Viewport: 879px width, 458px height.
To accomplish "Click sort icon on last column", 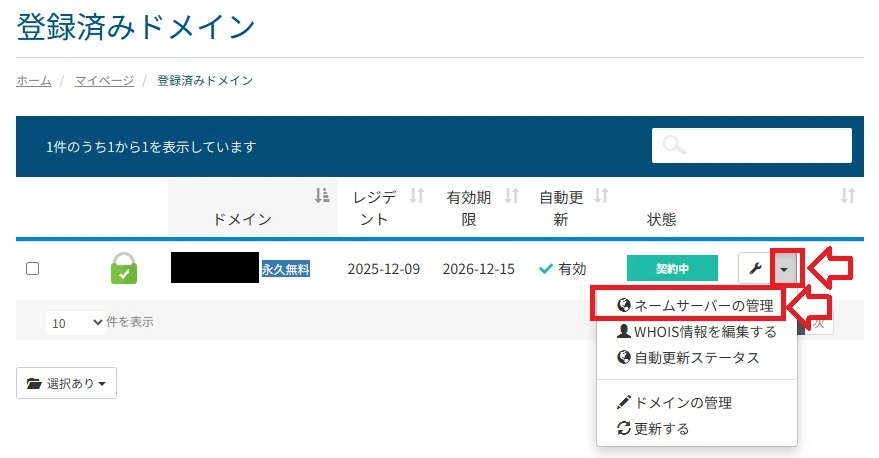I will [x=848, y=196].
